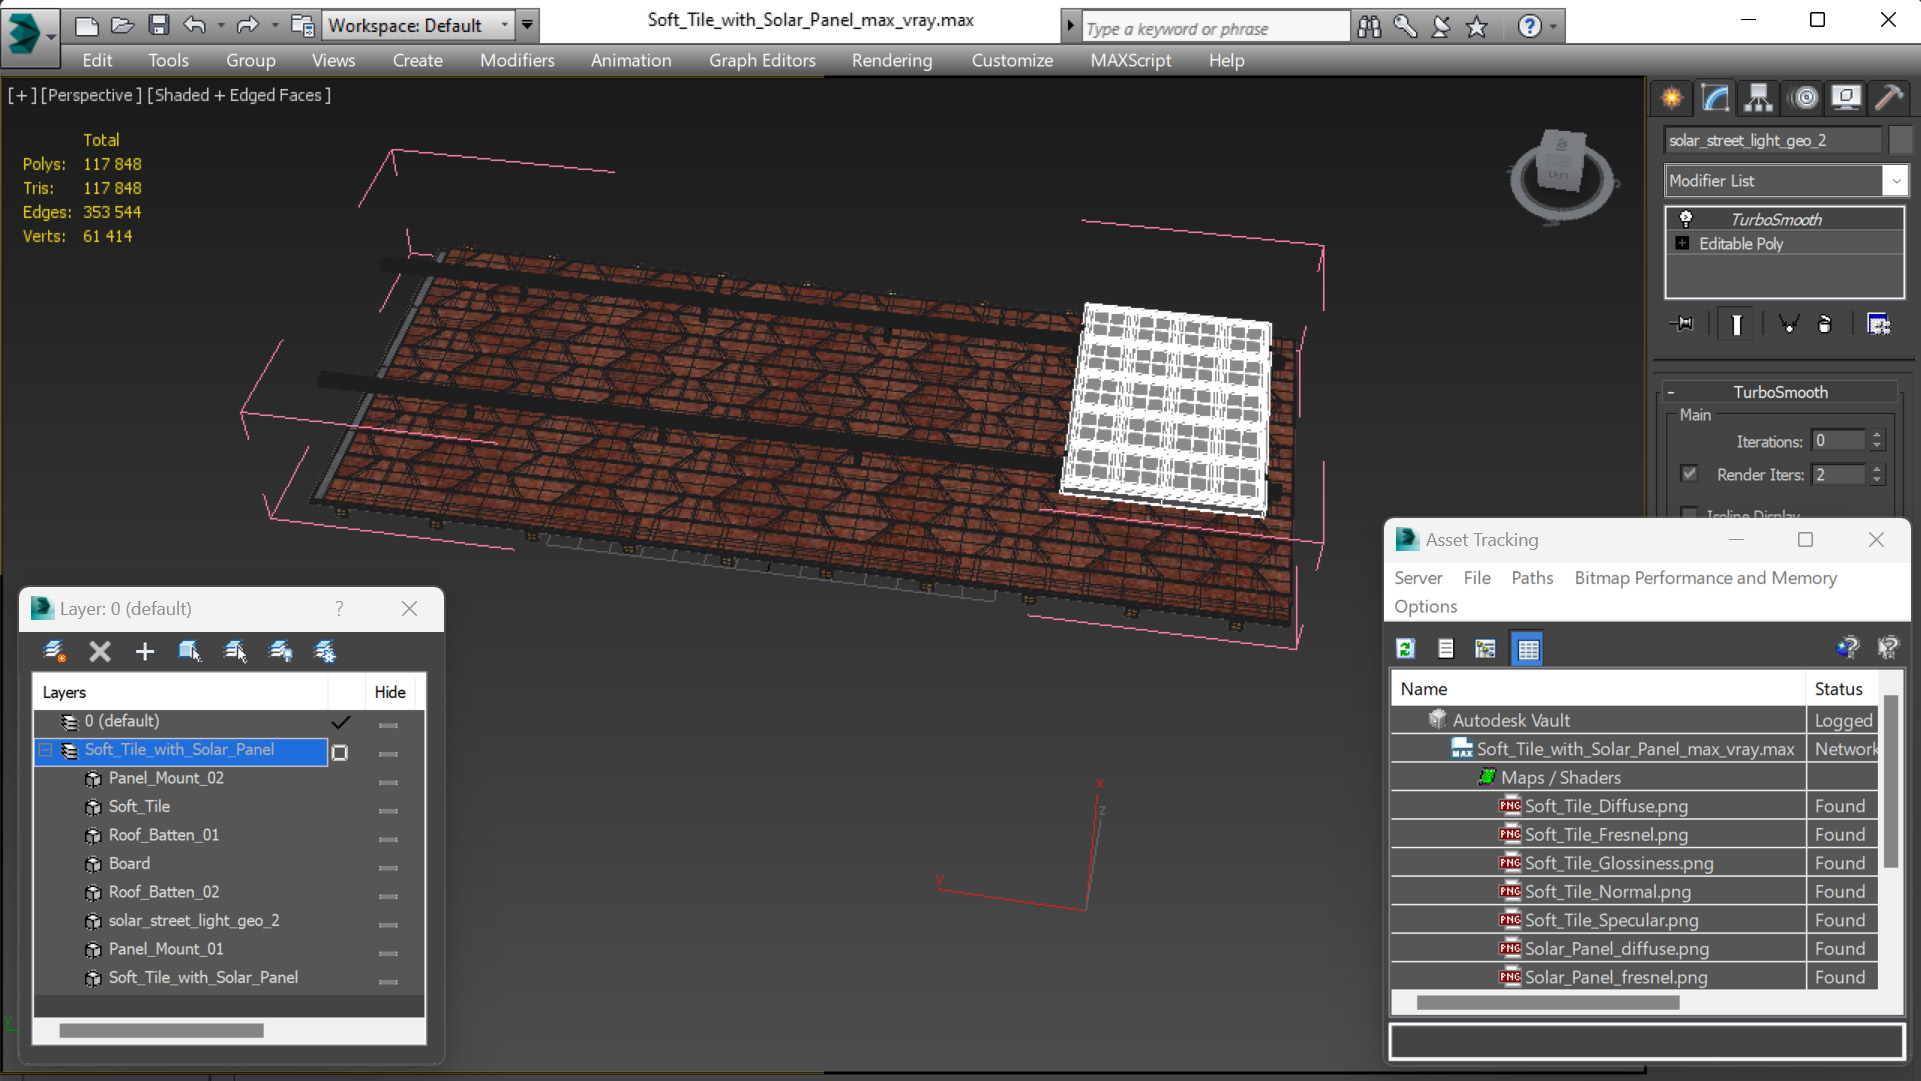
Task: Click the Layers column header
Action: pos(181,692)
